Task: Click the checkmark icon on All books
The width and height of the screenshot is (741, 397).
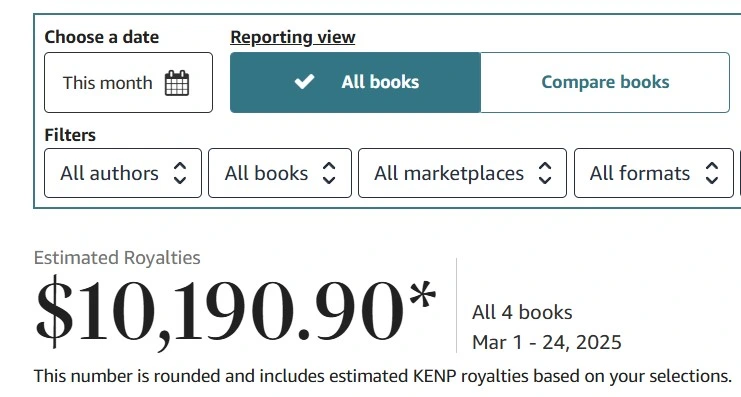Action: pos(304,82)
